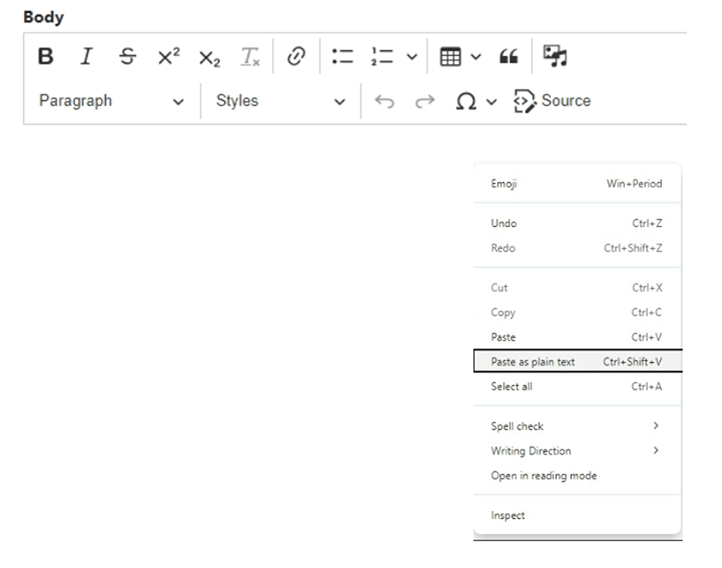Screen dimensions: 722x568
Task: Insert a block quote
Action: coord(509,57)
